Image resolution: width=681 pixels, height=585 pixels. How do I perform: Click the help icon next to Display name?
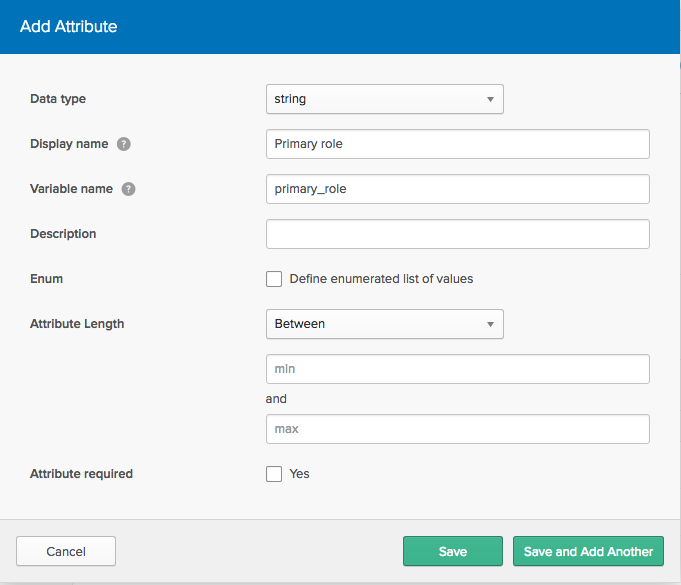coord(124,144)
